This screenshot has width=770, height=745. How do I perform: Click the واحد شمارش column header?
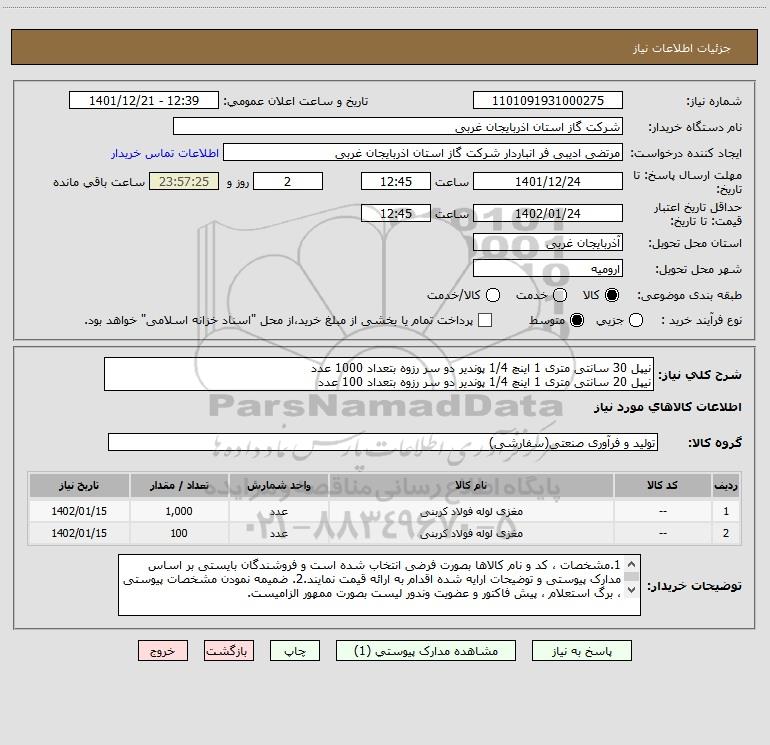point(278,485)
